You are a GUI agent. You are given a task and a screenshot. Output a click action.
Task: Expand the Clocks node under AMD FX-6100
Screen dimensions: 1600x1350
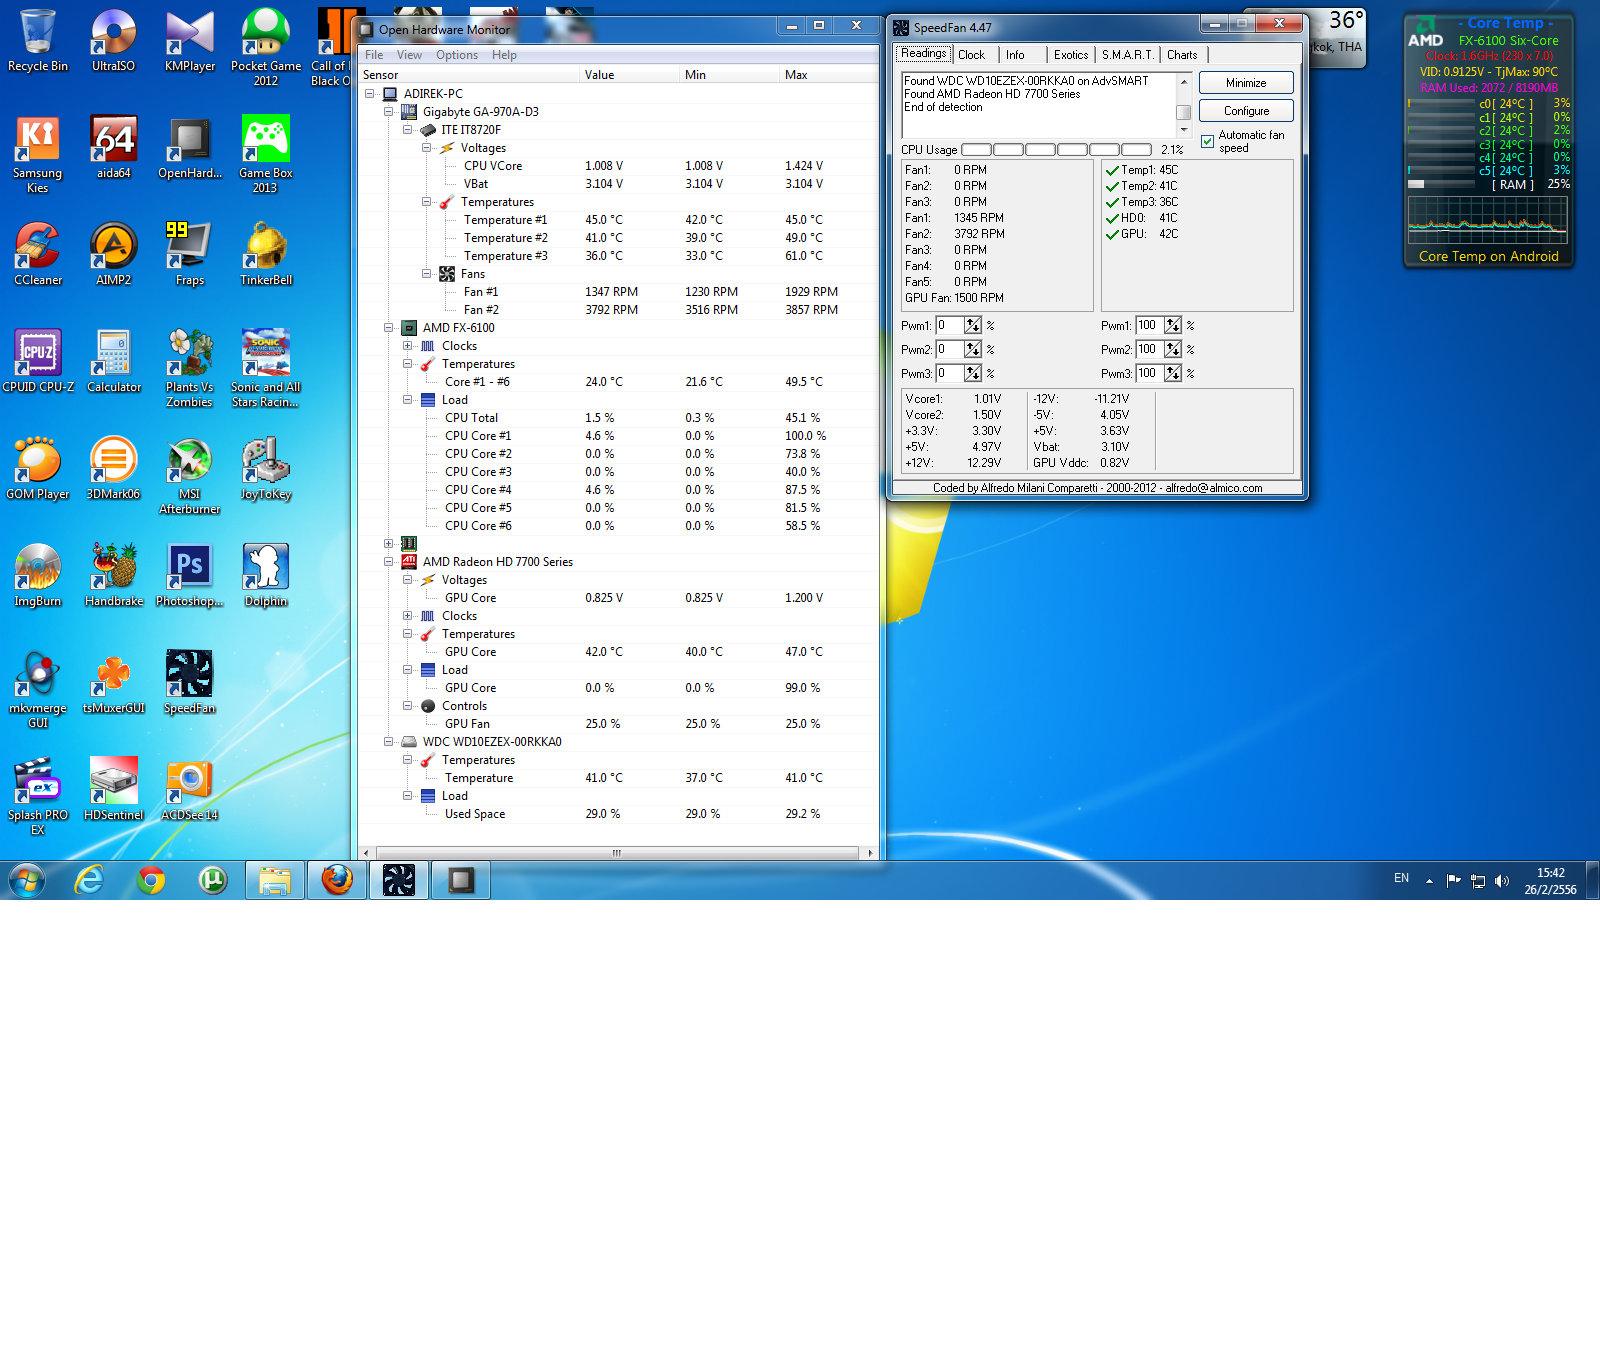click(x=407, y=346)
